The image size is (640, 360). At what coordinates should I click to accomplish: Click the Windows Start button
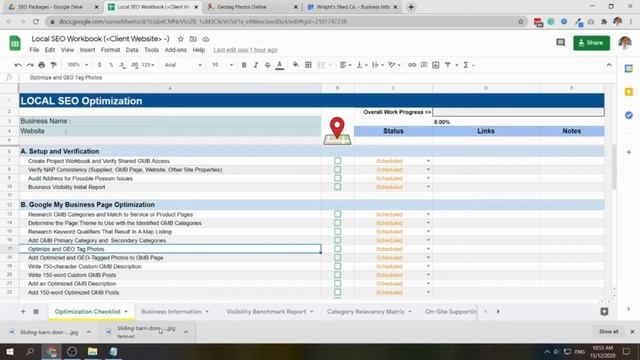[10, 351]
